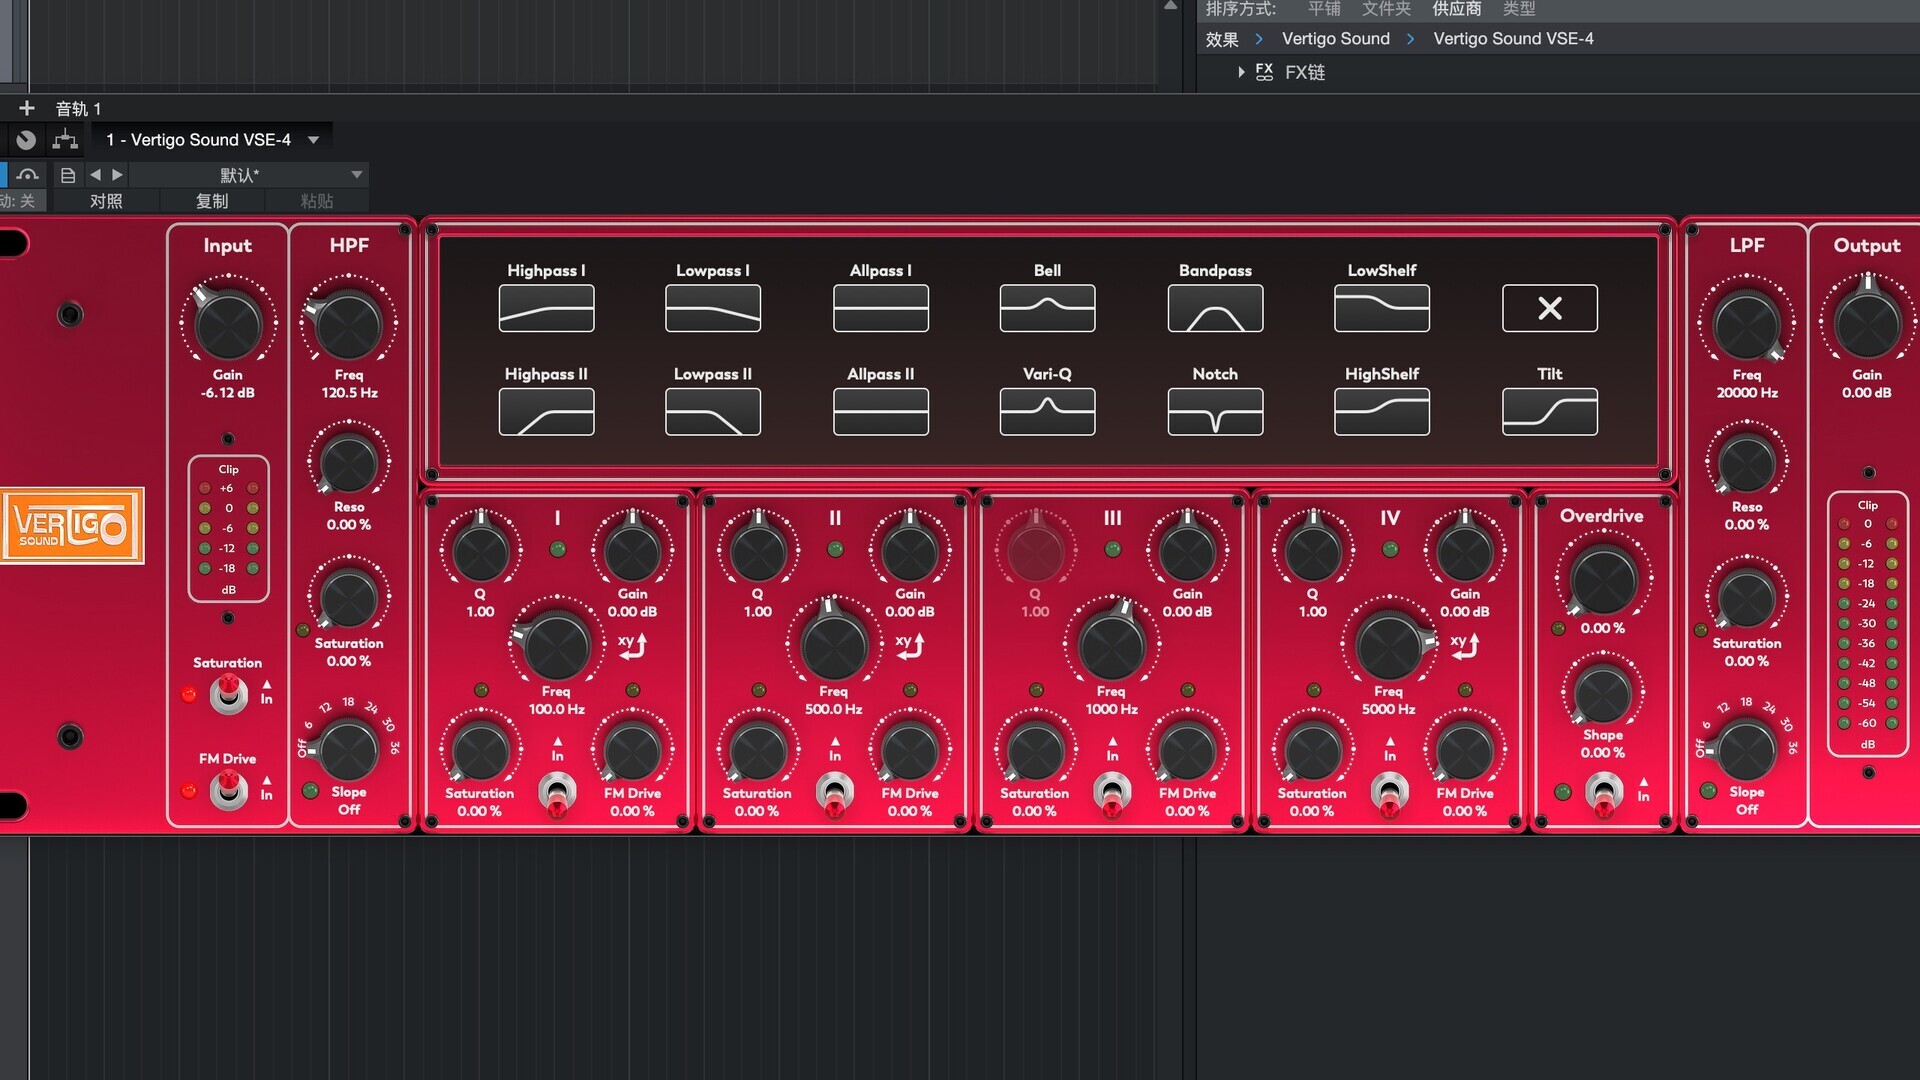Viewport: 1920px width, 1080px height.
Task: Click the Overdrive Shape knob
Action: (x=1603, y=695)
